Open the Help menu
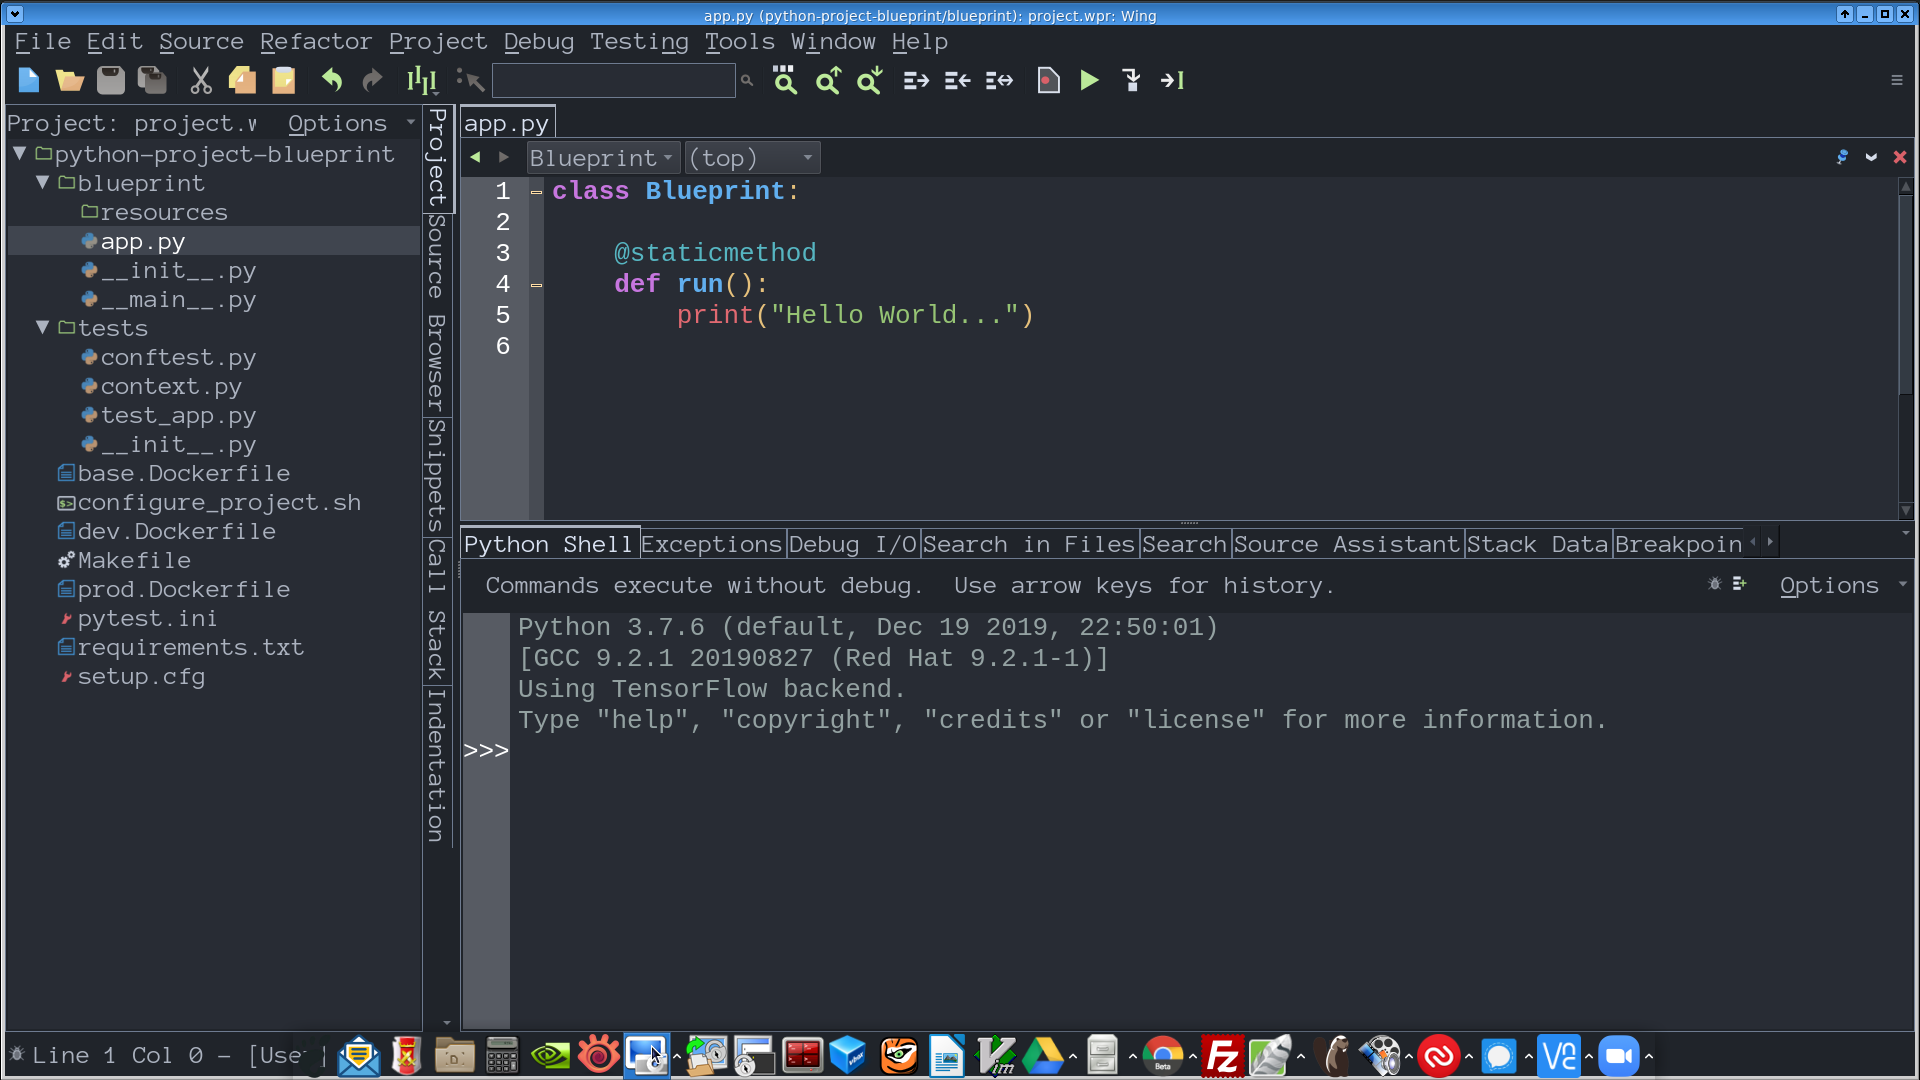Image resolution: width=1920 pixels, height=1080 pixels. (x=920, y=42)
